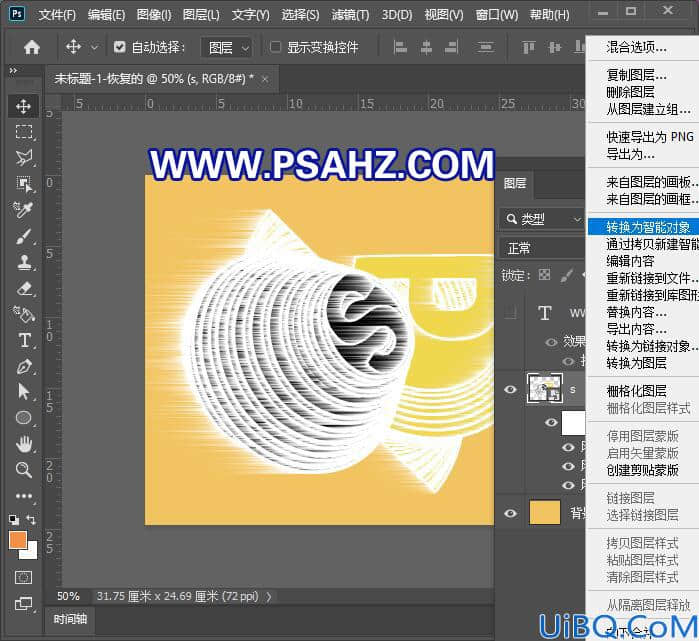Viewport: 699px width, 641px height.
Task: Click align horizontal centers icon
Action: (426, 47)
